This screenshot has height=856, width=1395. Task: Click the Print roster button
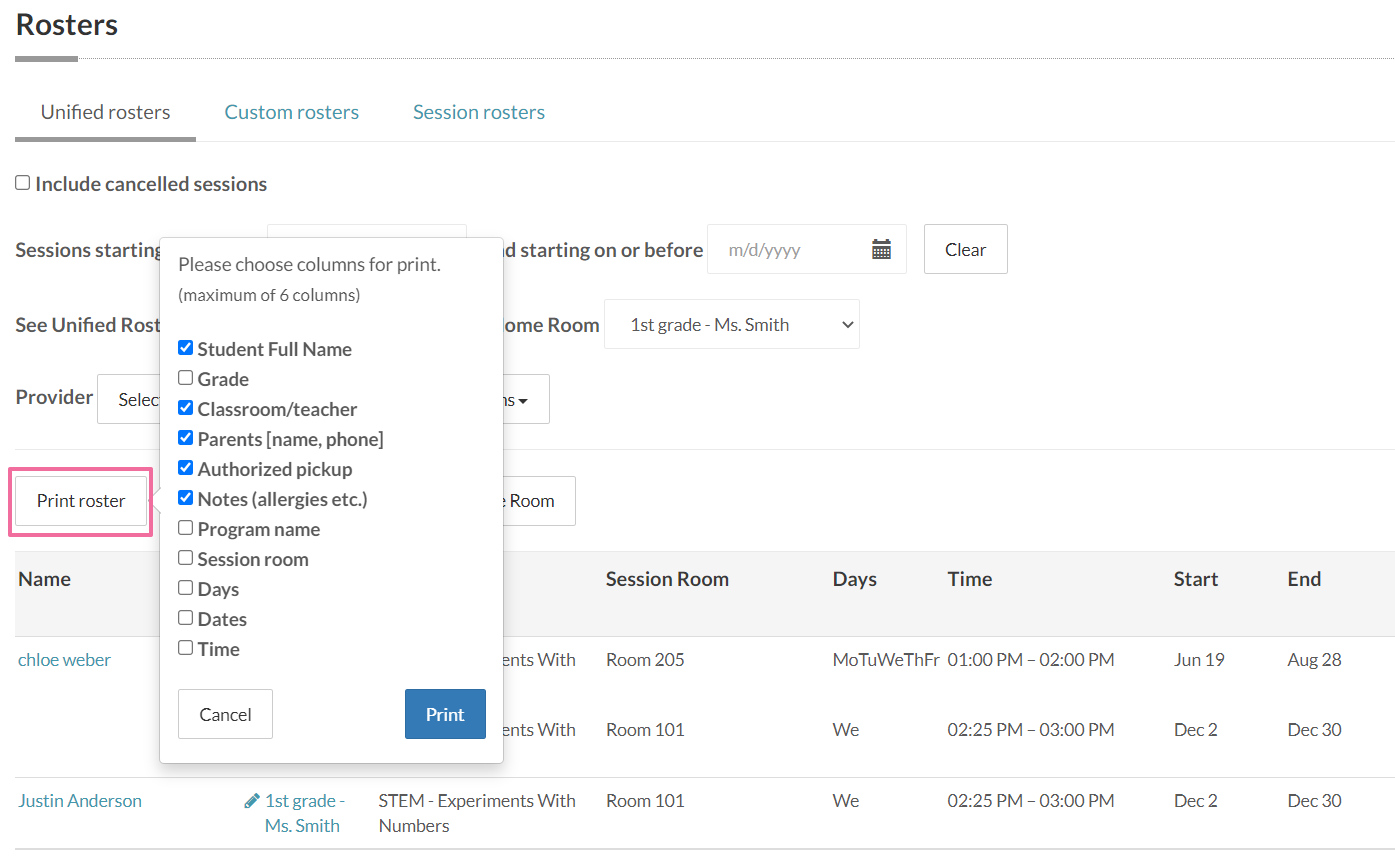81,501
